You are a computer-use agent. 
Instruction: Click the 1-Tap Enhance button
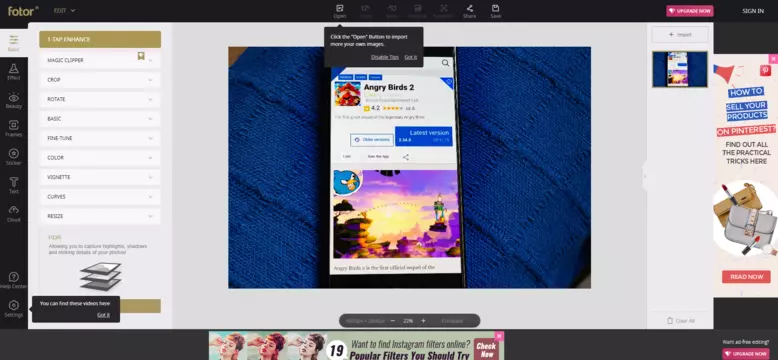click(x=100, y=39)
